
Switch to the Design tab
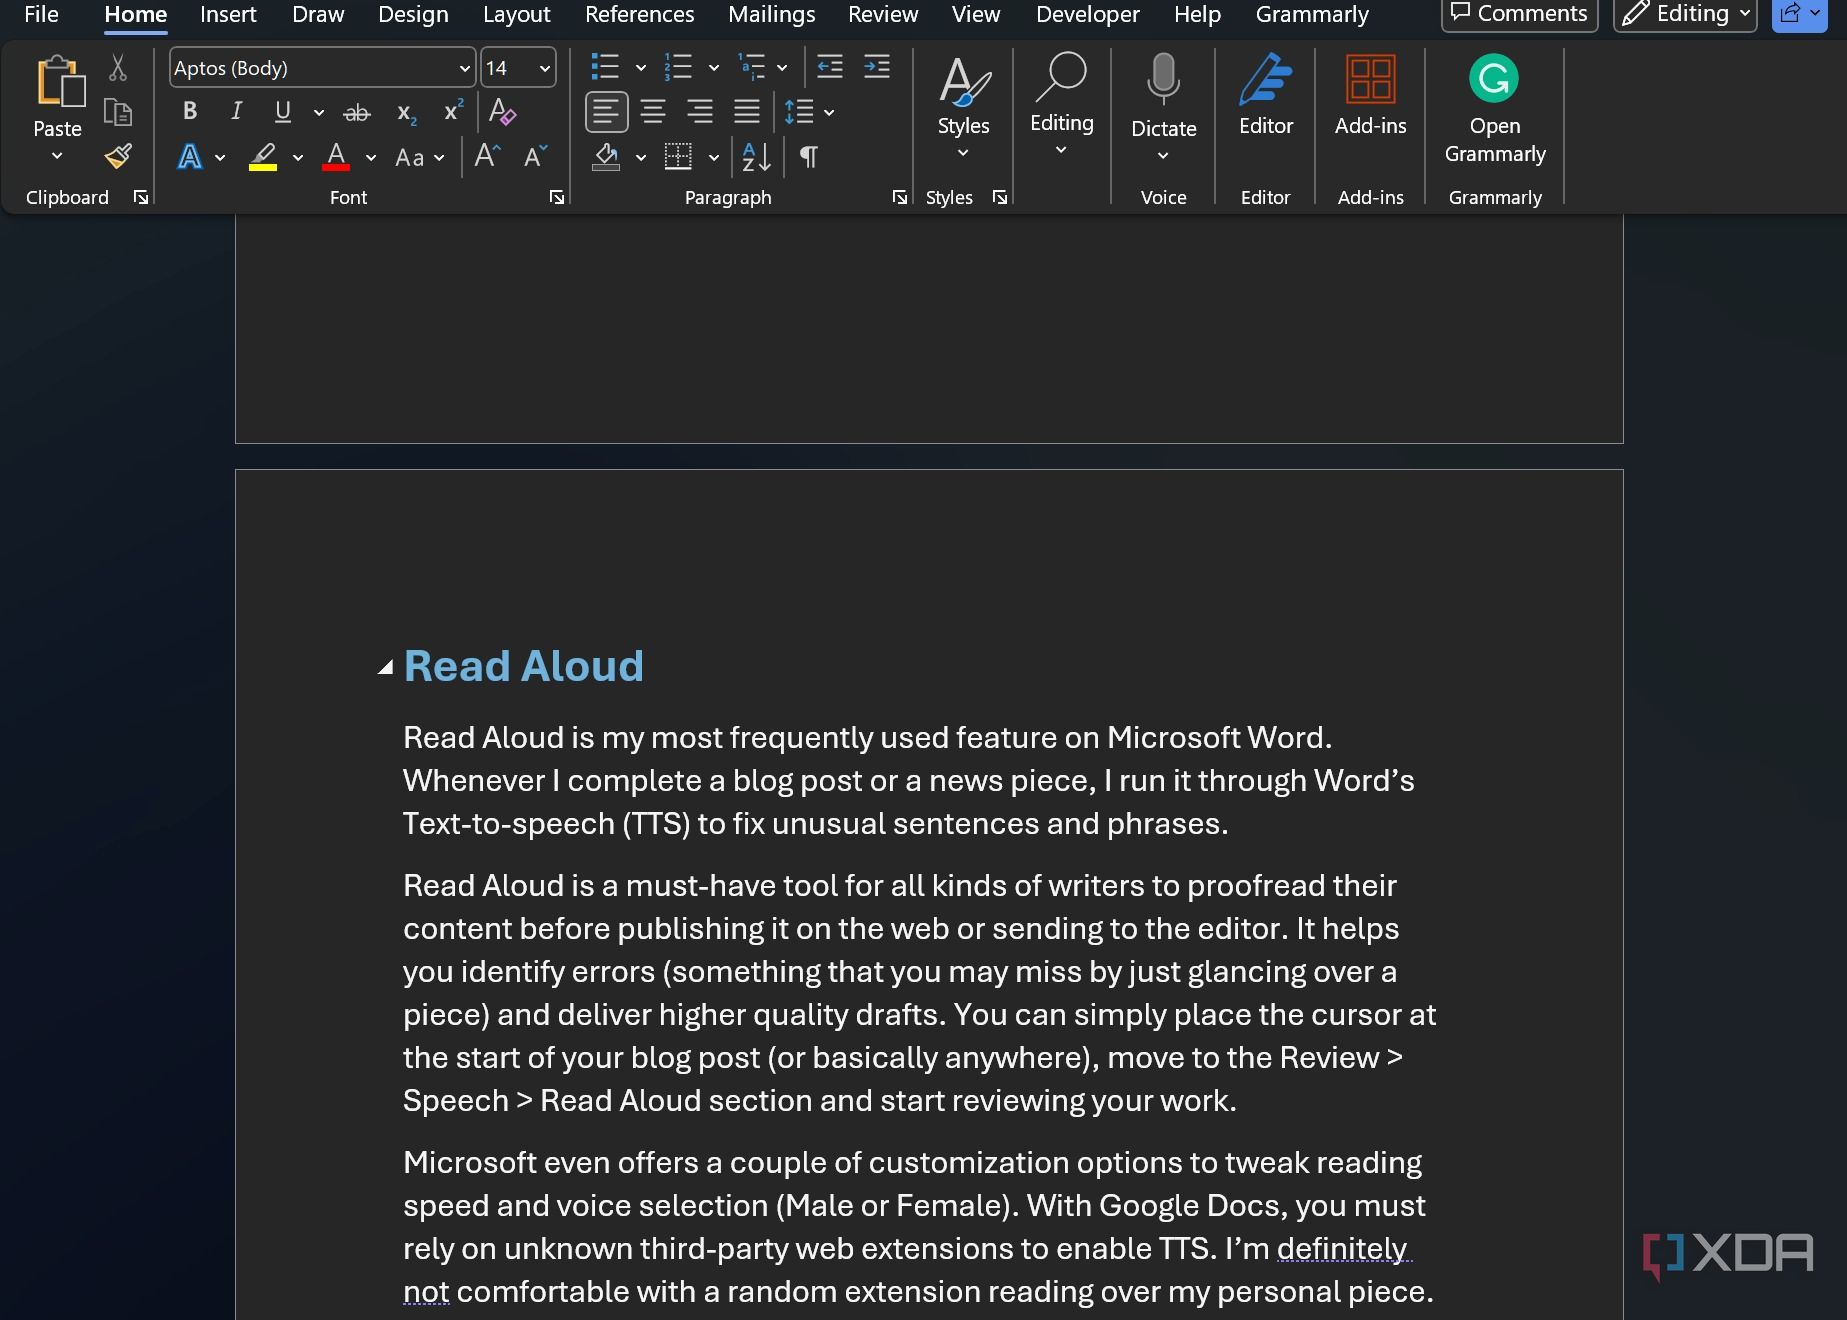413,14
